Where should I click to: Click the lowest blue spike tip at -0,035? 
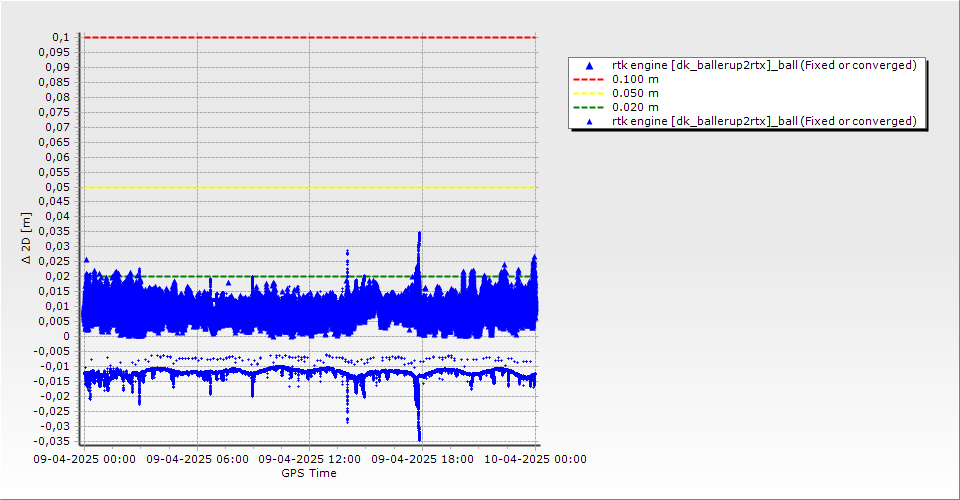pyautogui.click(x=419, y=439)
